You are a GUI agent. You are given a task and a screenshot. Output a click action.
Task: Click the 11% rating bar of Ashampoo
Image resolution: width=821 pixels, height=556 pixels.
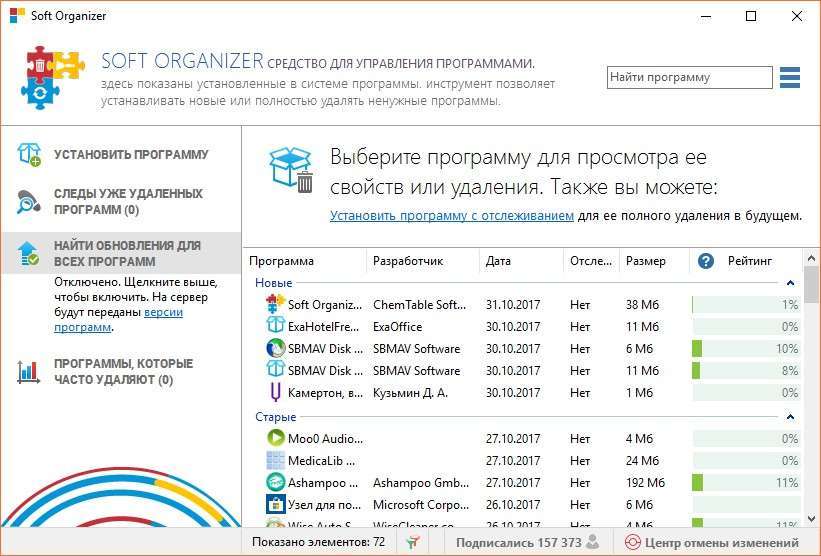pyautogui.click(x=746, y=482)
